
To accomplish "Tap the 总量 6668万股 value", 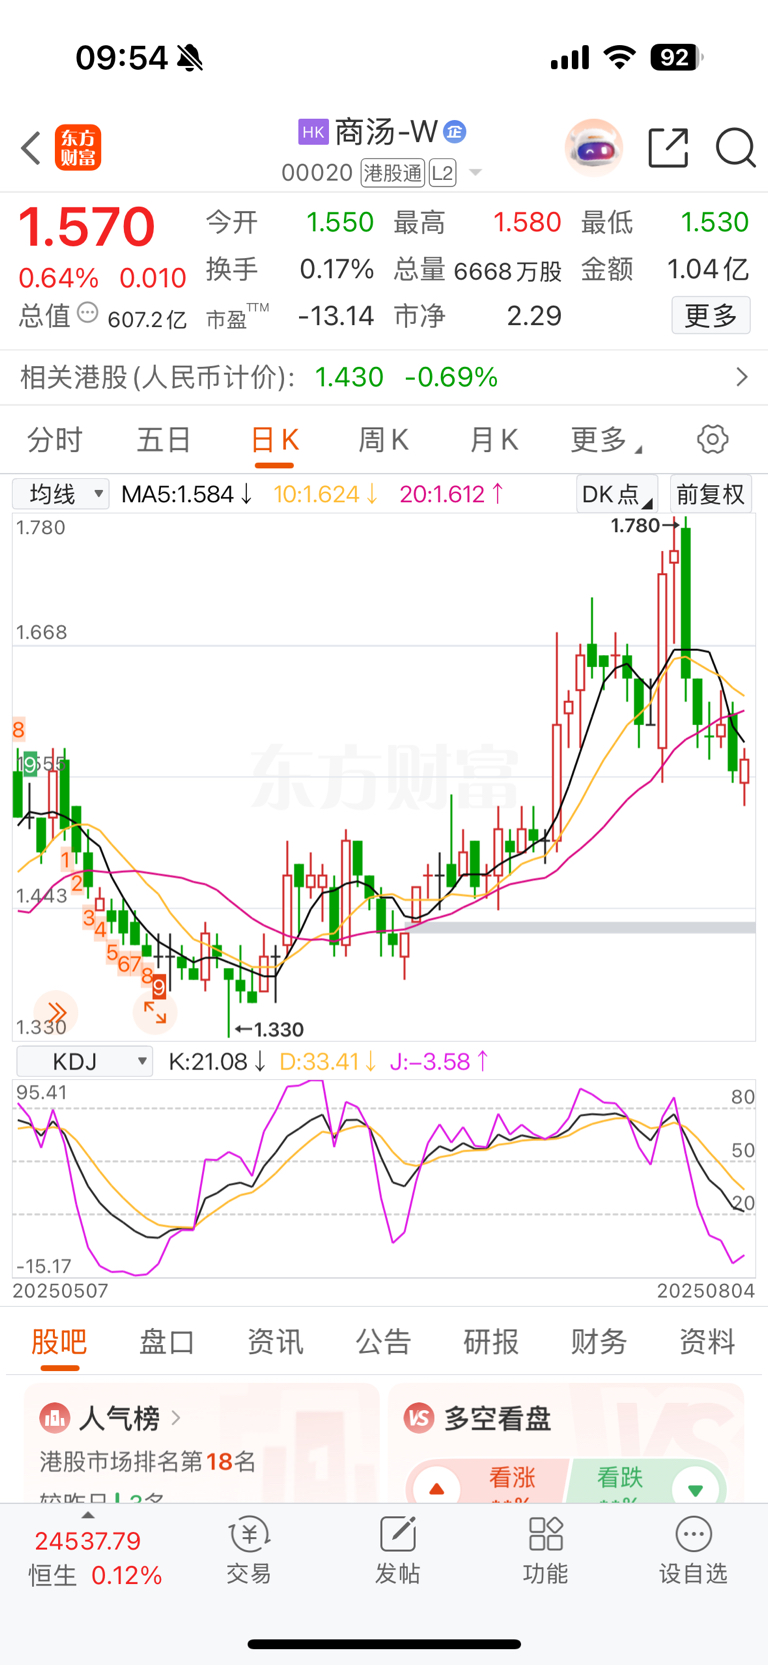I will pyautogui.click(x=477, y=270).
